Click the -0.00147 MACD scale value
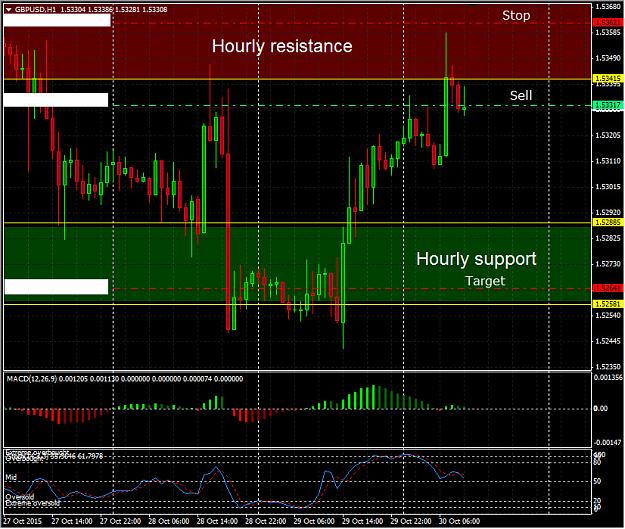Screen dimensions: 625x529 click(x=607, y=442)
